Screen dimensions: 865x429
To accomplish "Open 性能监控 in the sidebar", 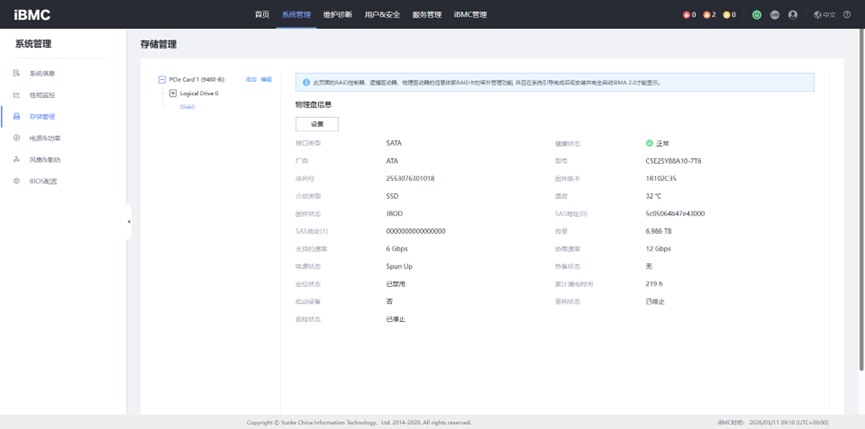I will (x=42, y=95).
